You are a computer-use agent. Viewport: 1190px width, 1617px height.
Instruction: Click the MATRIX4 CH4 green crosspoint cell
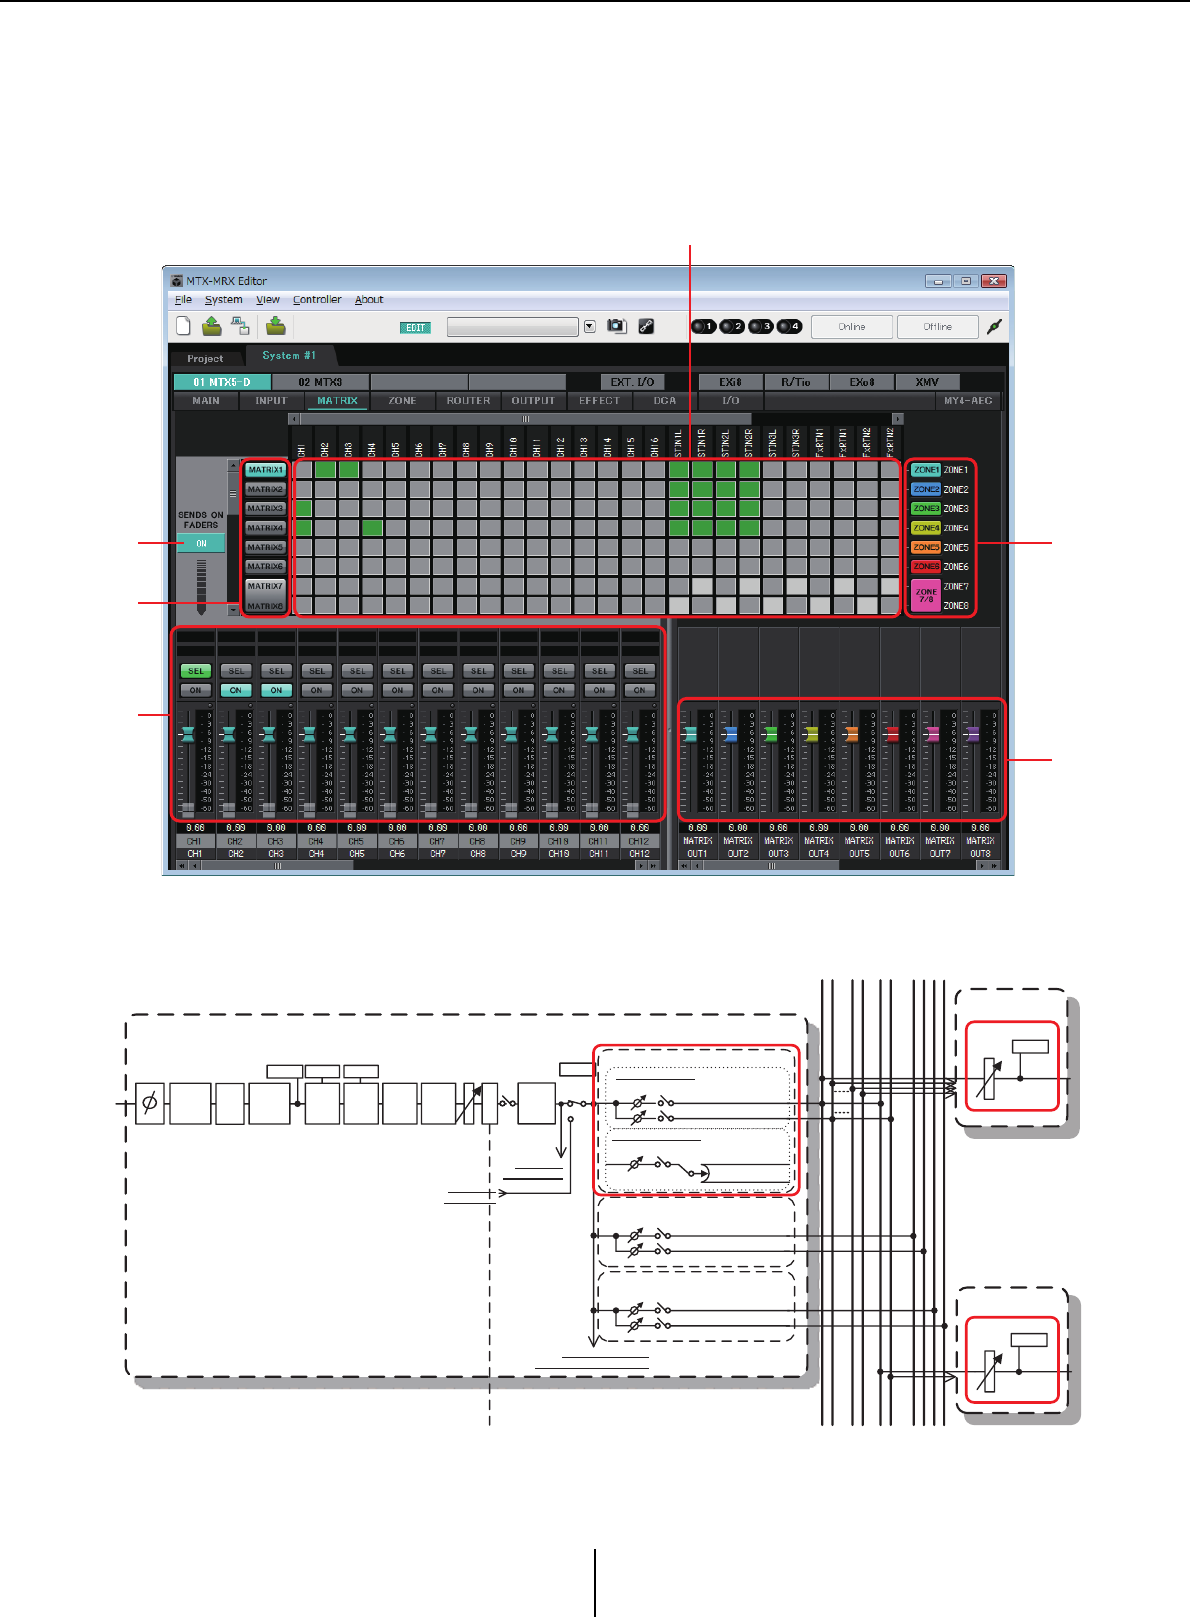click(x=372, y=528)
